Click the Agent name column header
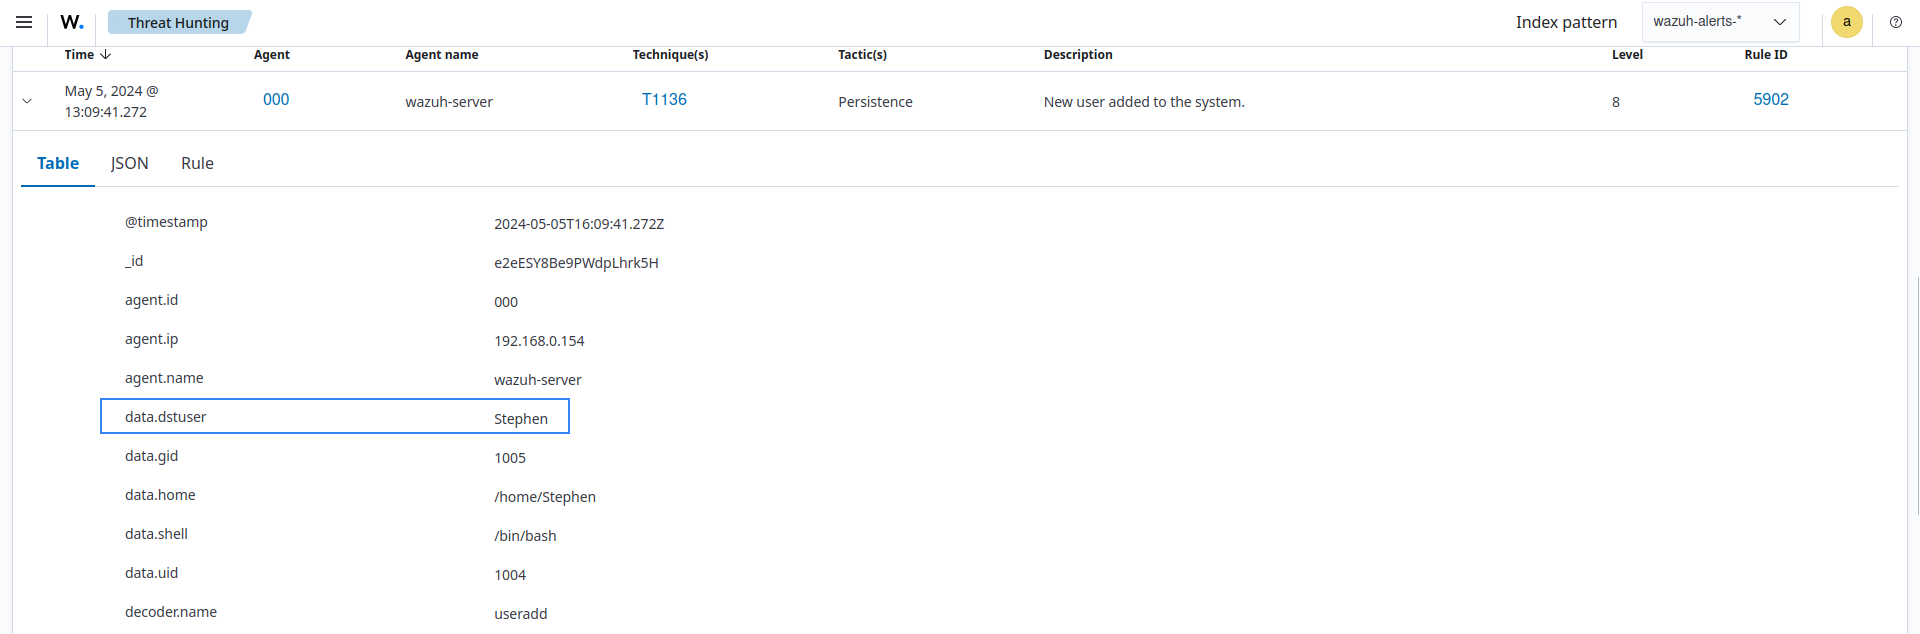Image resolution: width=1920 pixels, height=634 pixels. tap(441, 55)
